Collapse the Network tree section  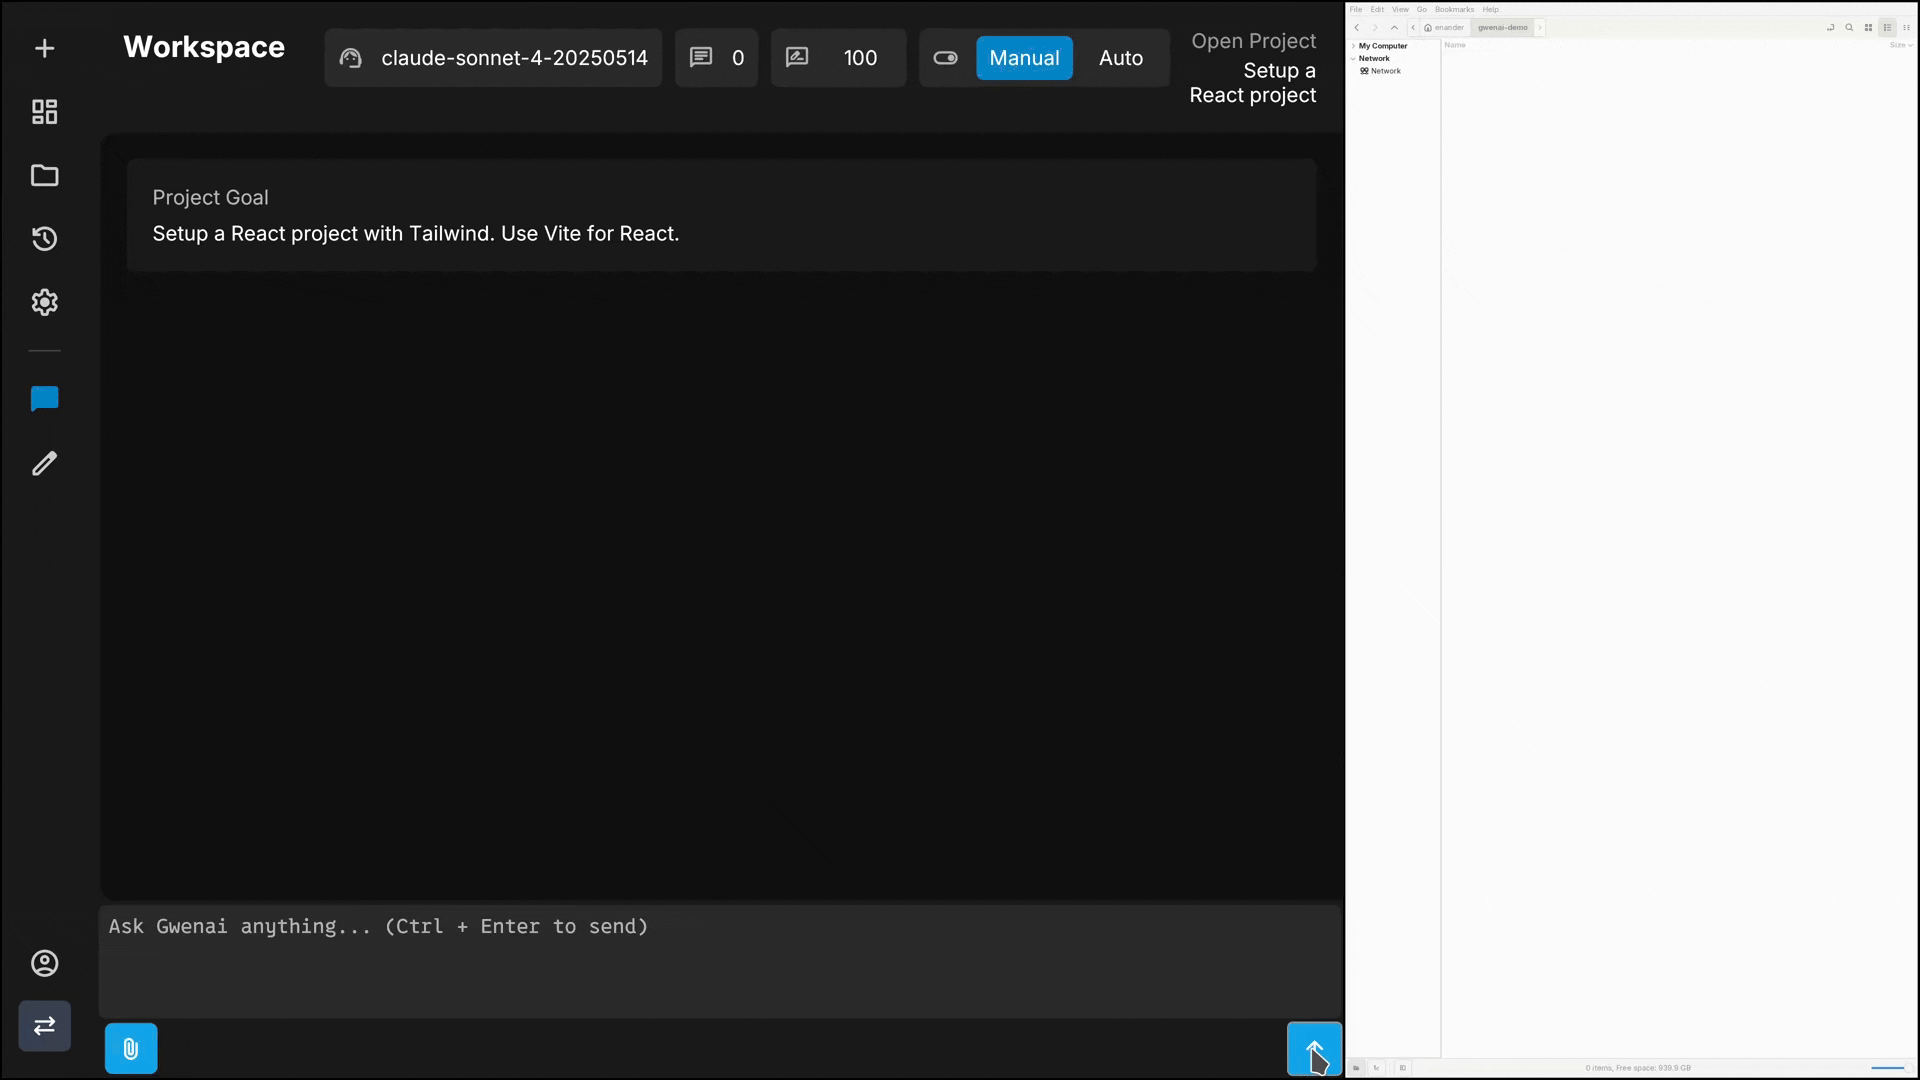1353,58
